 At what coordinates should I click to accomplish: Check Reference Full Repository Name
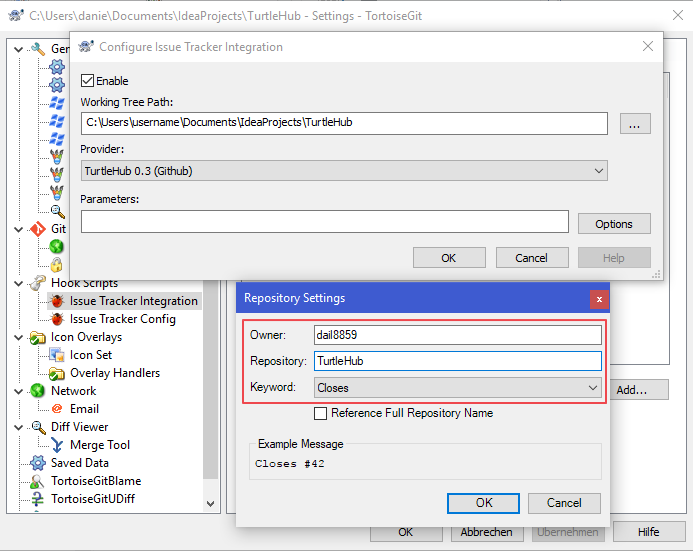[320, 413]
